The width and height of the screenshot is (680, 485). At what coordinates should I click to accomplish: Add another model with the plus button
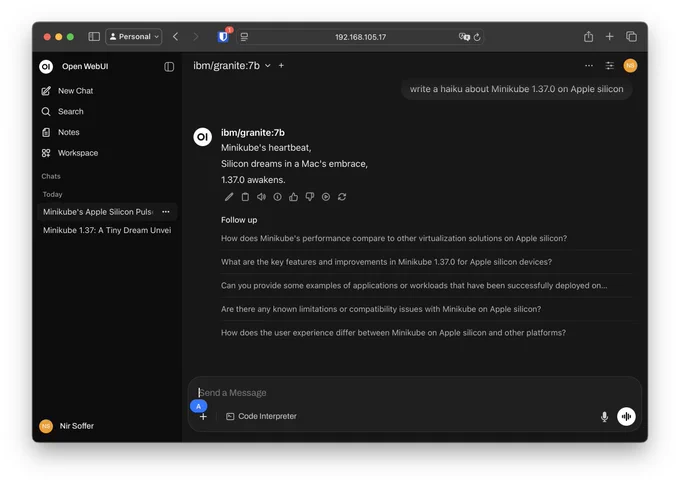tap(281, 66)
